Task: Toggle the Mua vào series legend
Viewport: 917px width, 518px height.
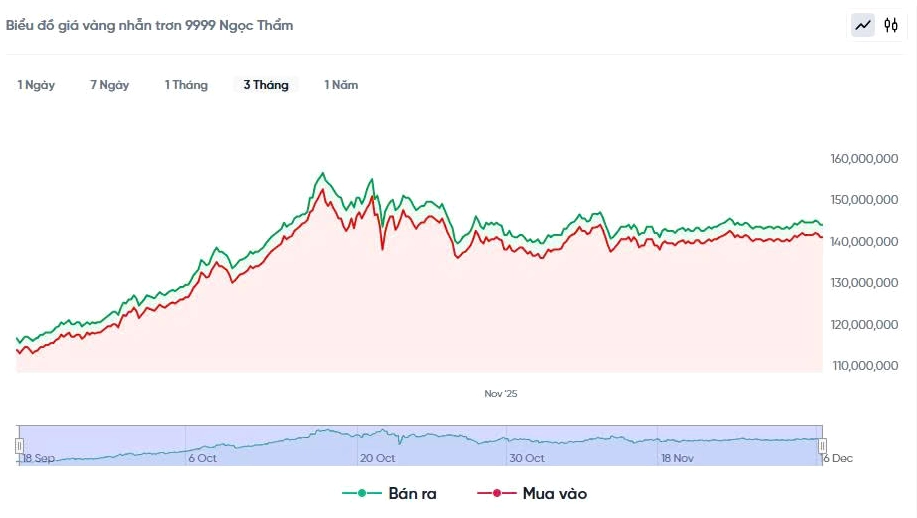Action: (x=554, y=493)
